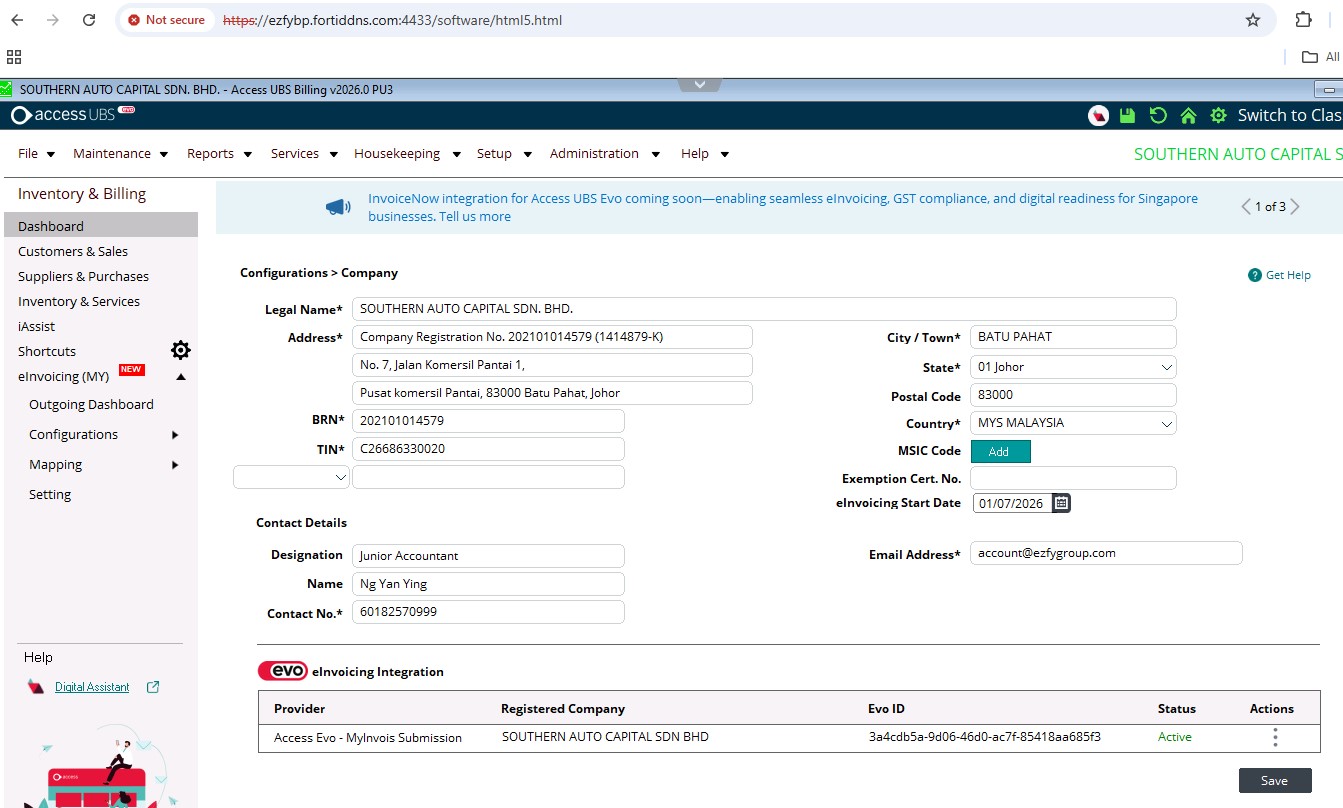The image size is (1343, 808).
Task: Open the Country dropdown showing MYS MALAYSIA
Action: [1073, 423]
